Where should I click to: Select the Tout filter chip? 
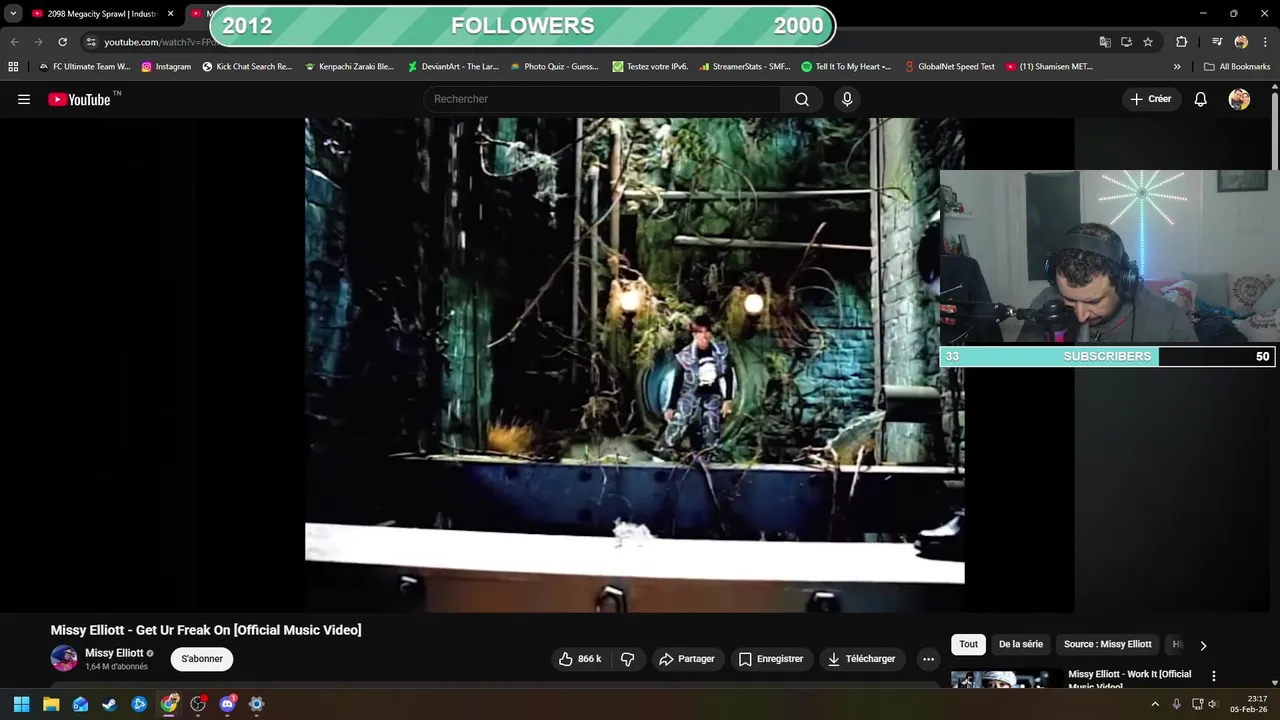(968, 644)
